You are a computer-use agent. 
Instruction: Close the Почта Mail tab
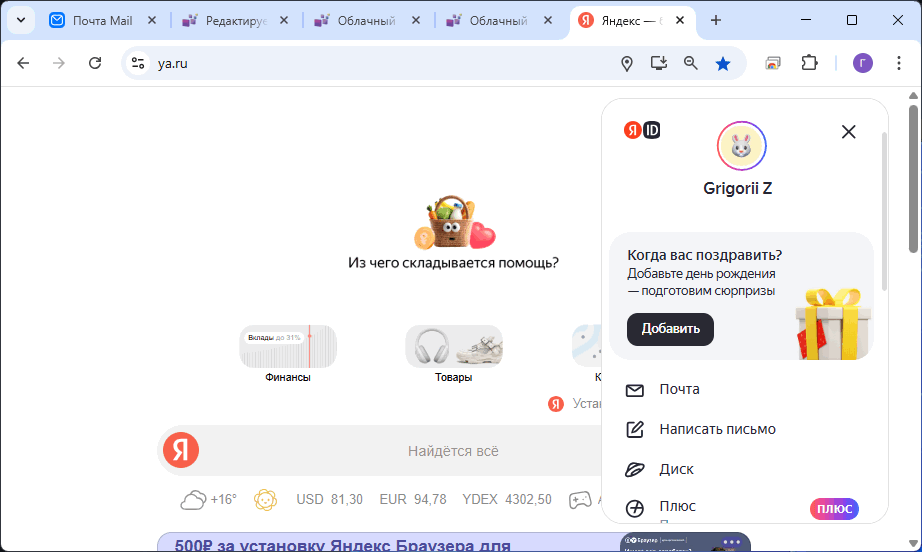pyautogui.click(x=152, y=21)
